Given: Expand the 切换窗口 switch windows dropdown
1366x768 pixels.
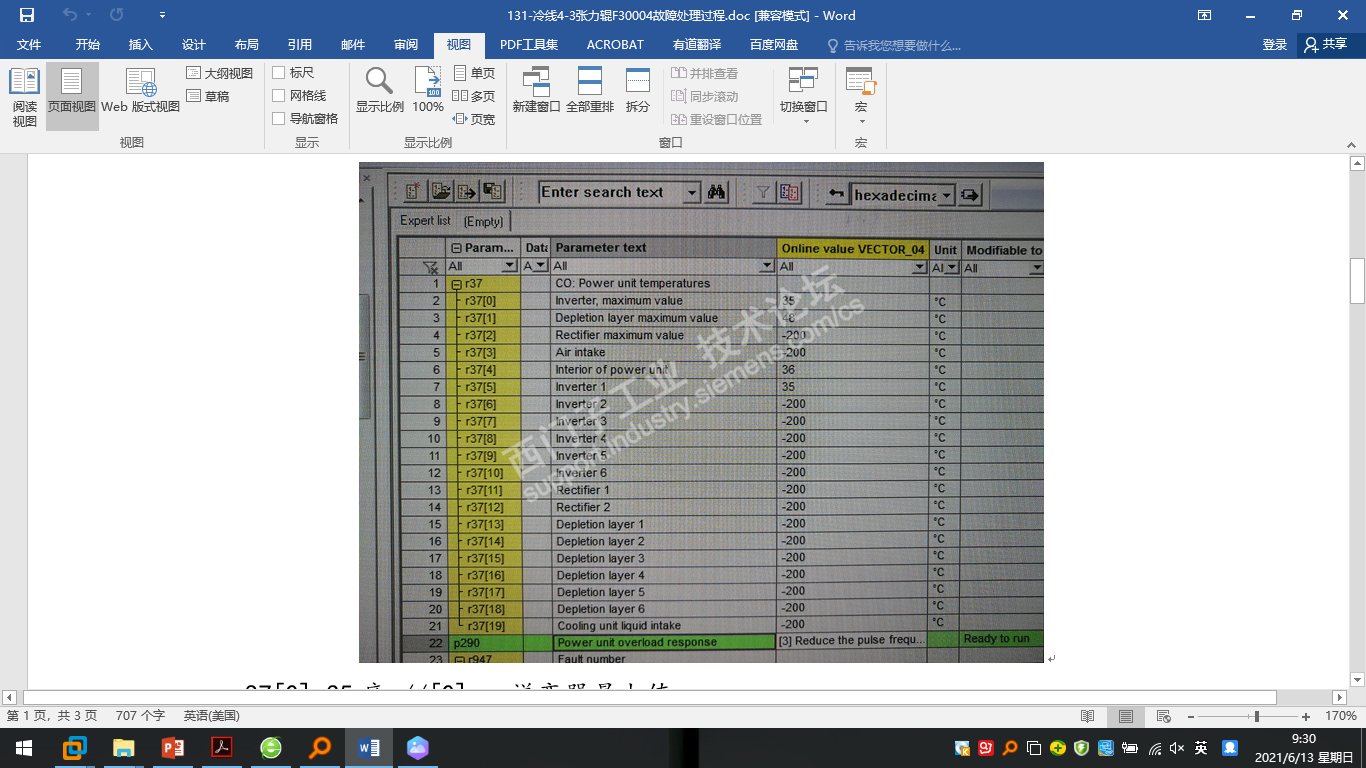Looking at the screenshot, I should [x=804, y=95].
